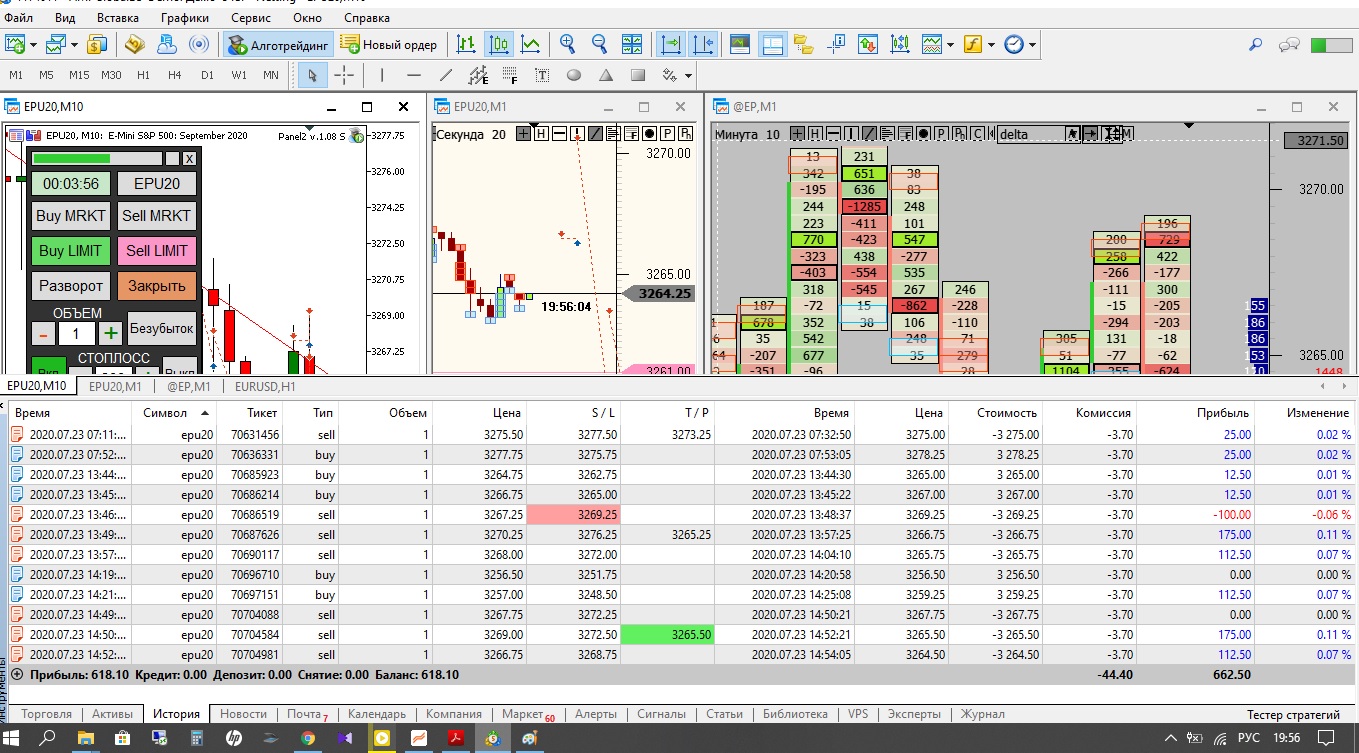Switch chart to line chart mode

tap(530, 44)
